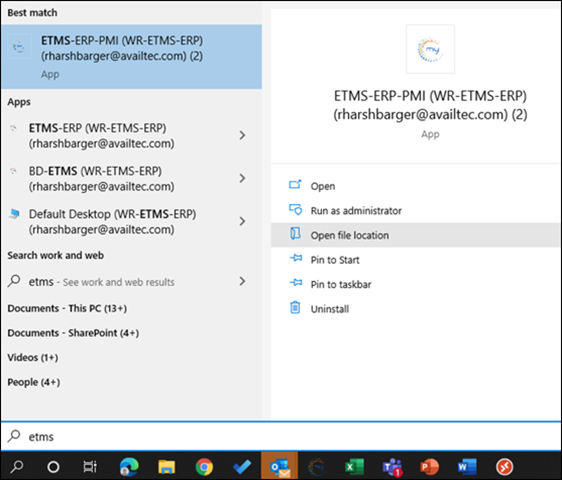The width and height of the screenshot is (562, 480).
Task: Expand options for Default Desktop result
Action: click(x=242, y=221)
